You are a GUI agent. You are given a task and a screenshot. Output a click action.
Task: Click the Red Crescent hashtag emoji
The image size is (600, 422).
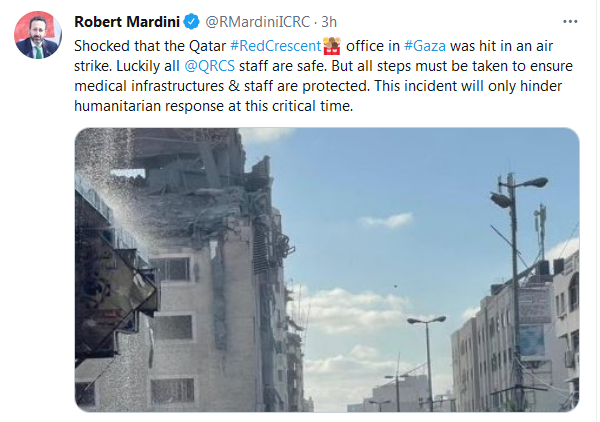point(332,46)
